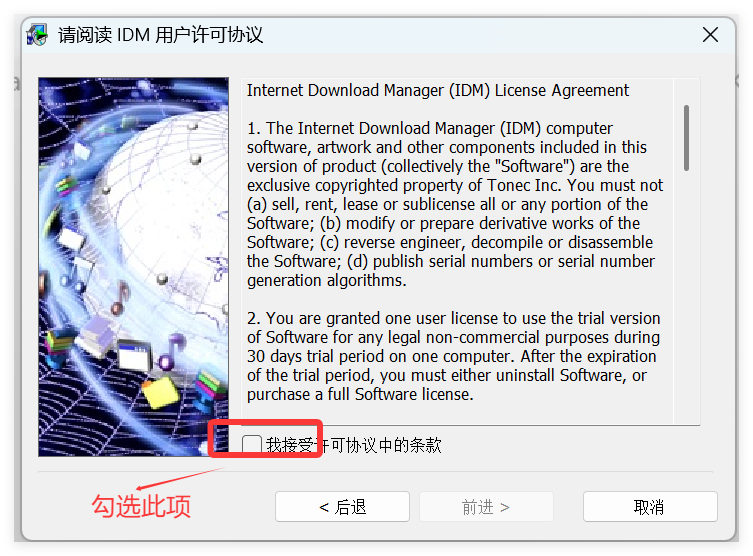
Task: Check the 我接受许可协议中的条款 checkbox
Action: (252, 445)
